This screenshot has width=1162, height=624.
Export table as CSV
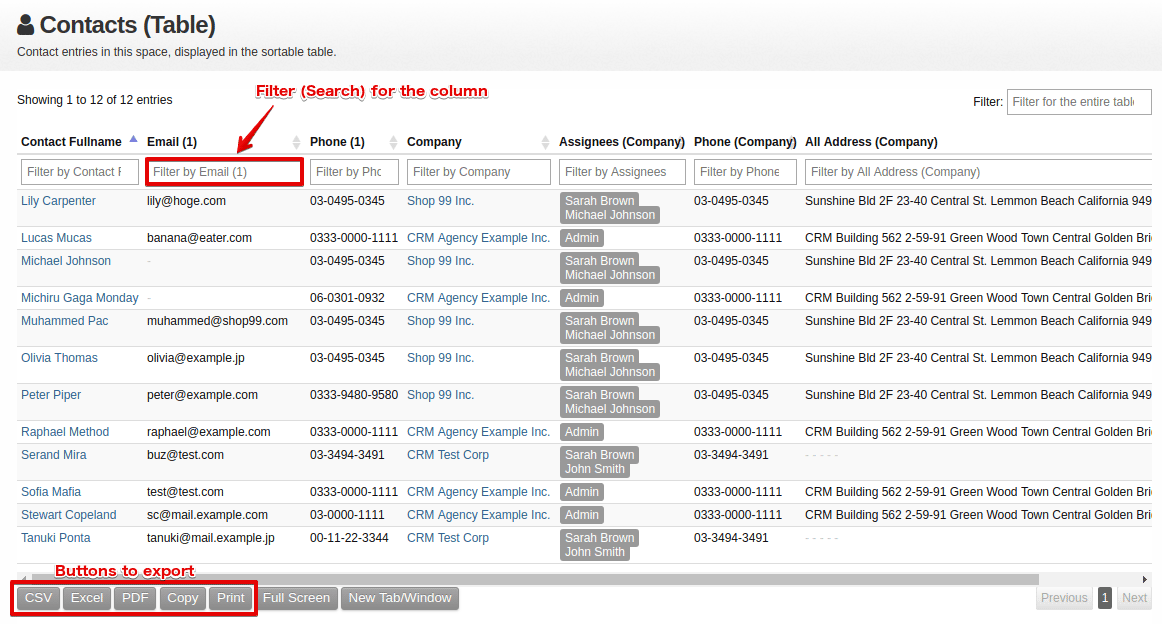pyautogui.click(x=39, y=598)
